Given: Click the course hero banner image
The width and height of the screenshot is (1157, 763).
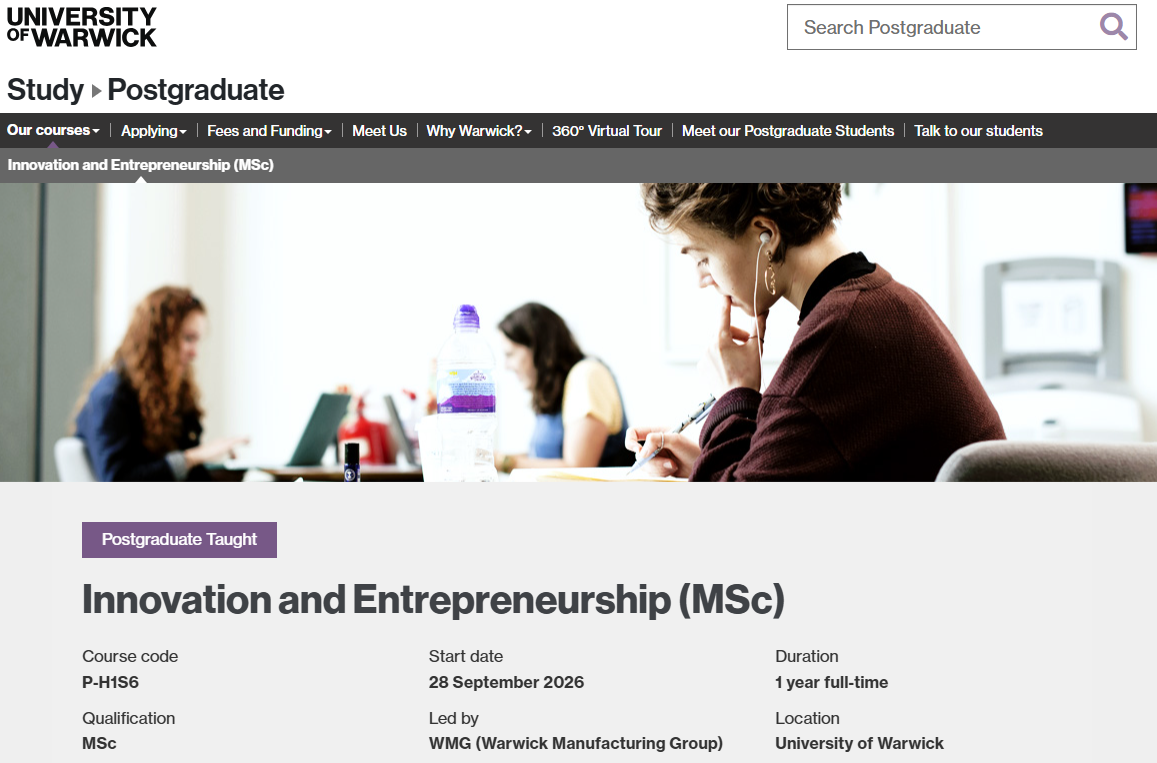Looking at the screenshot, I should 578,332.
